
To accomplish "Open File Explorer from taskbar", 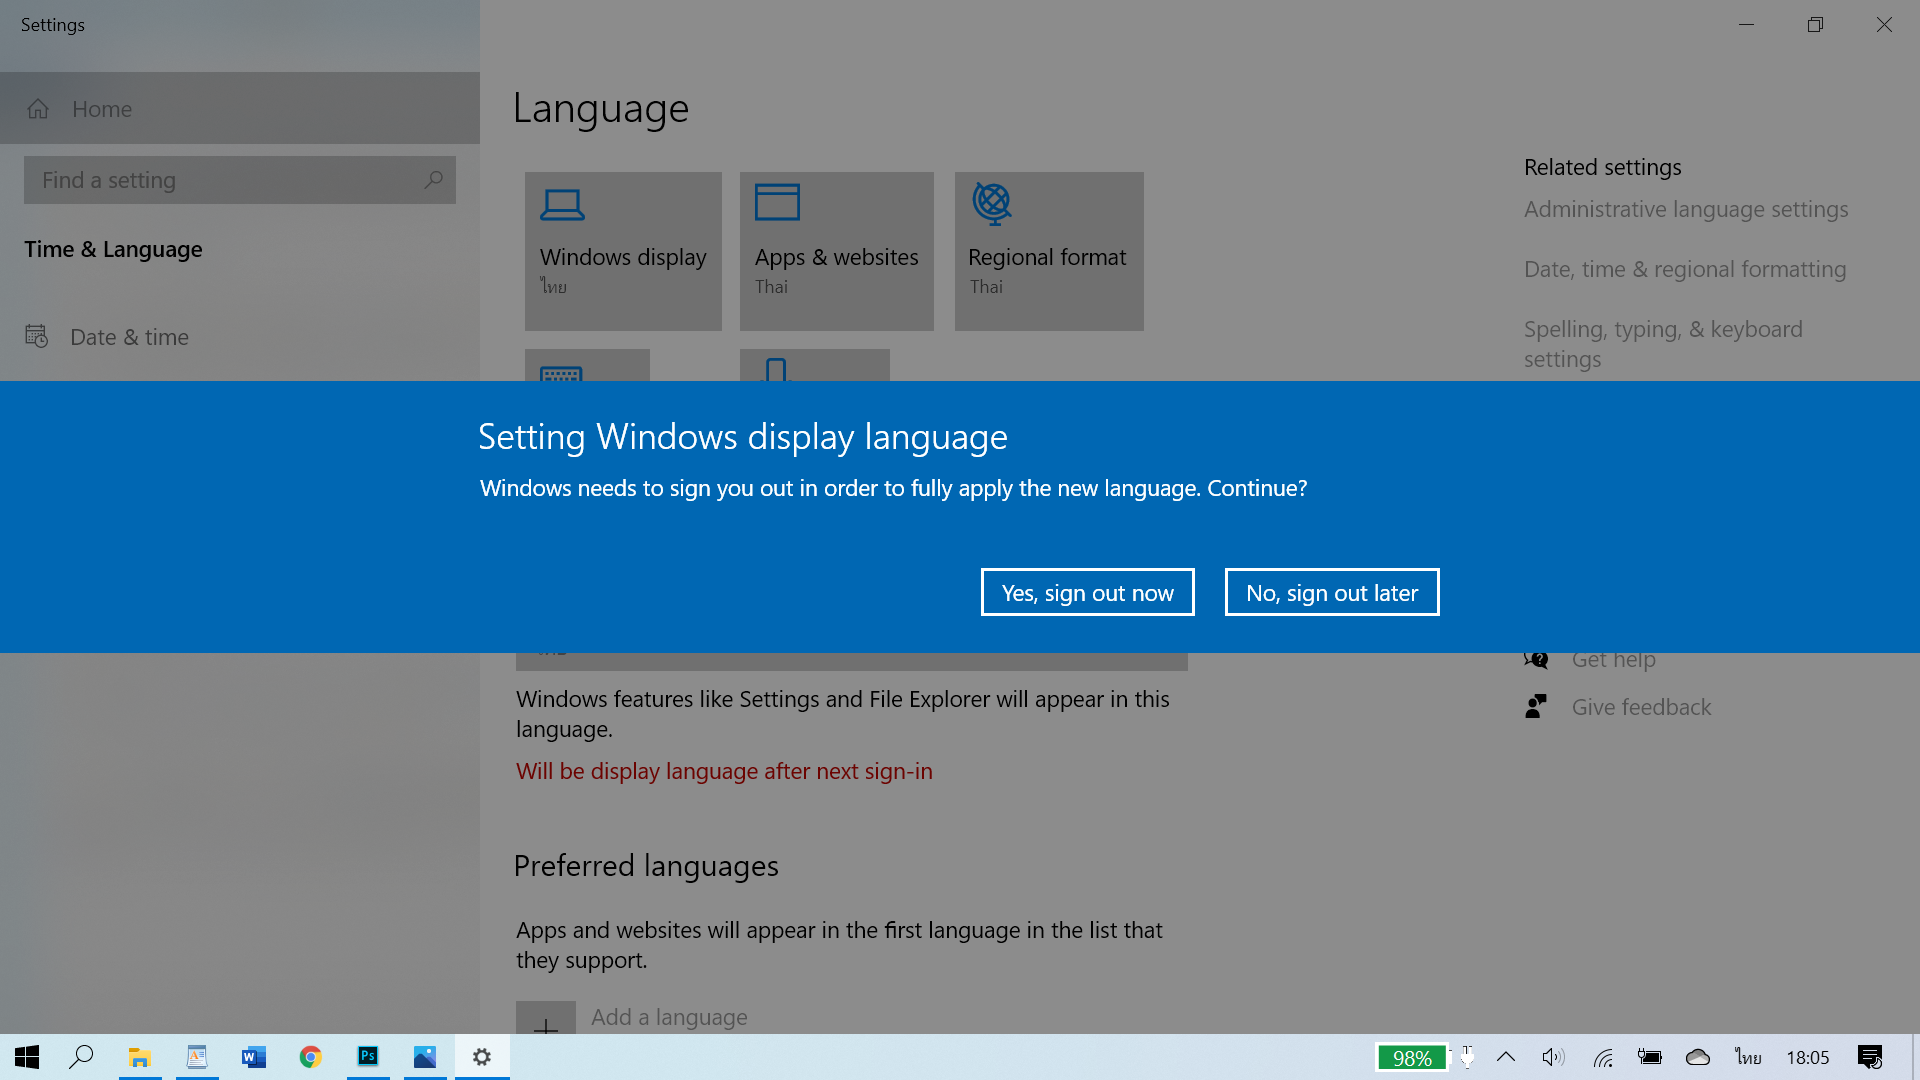I will coord(140,1057).
